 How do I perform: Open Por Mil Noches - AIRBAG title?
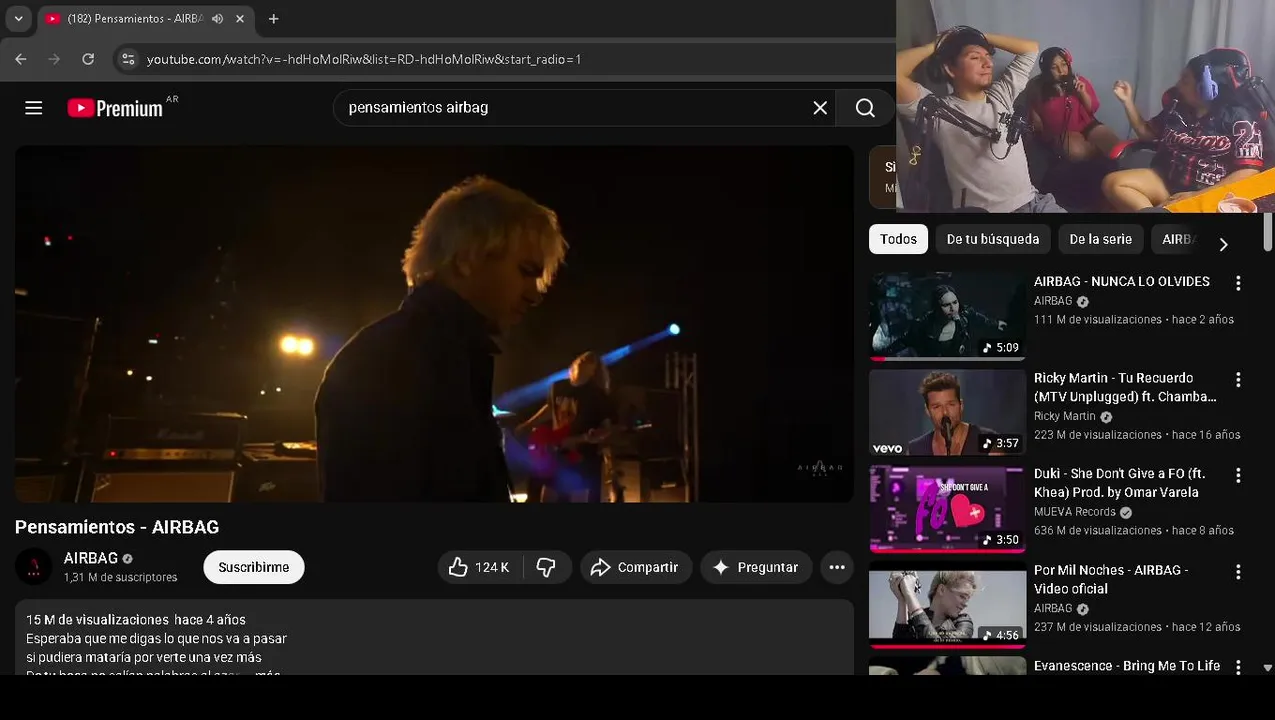pyautogui.click(x=1111, y=579)
